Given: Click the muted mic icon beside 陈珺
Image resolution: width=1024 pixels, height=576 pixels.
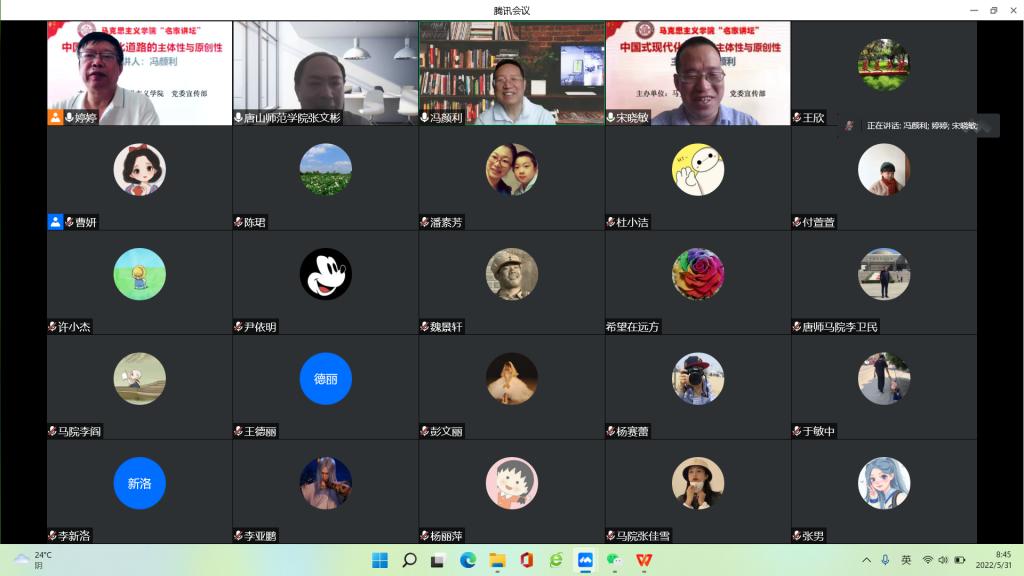Looking at the screenshot, I should (238, 222).
